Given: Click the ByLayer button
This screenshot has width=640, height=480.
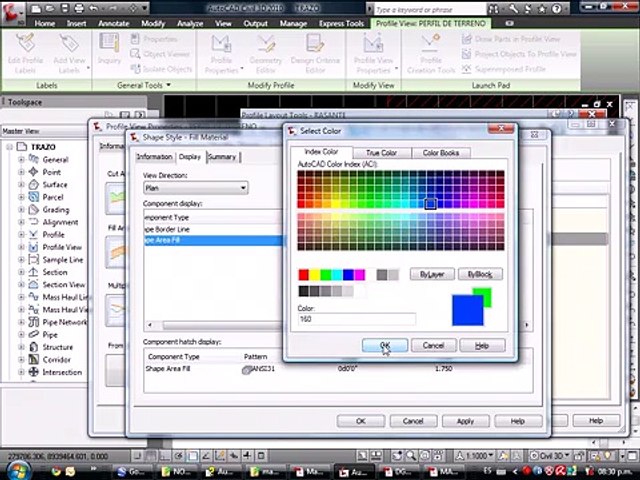Looking at the screenshot, I should coord(432,274).
